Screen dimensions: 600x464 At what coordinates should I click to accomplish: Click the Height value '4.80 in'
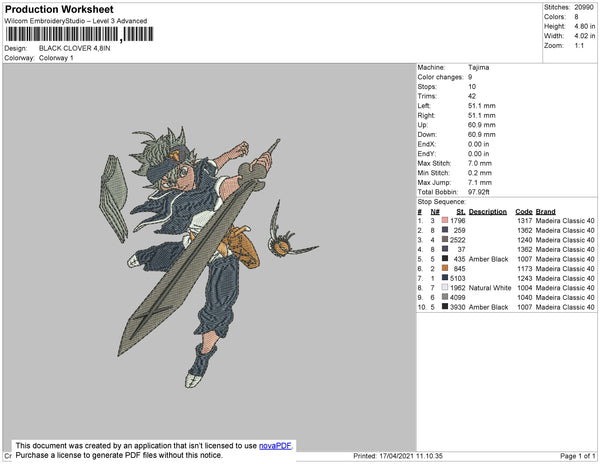click(584, 26)
